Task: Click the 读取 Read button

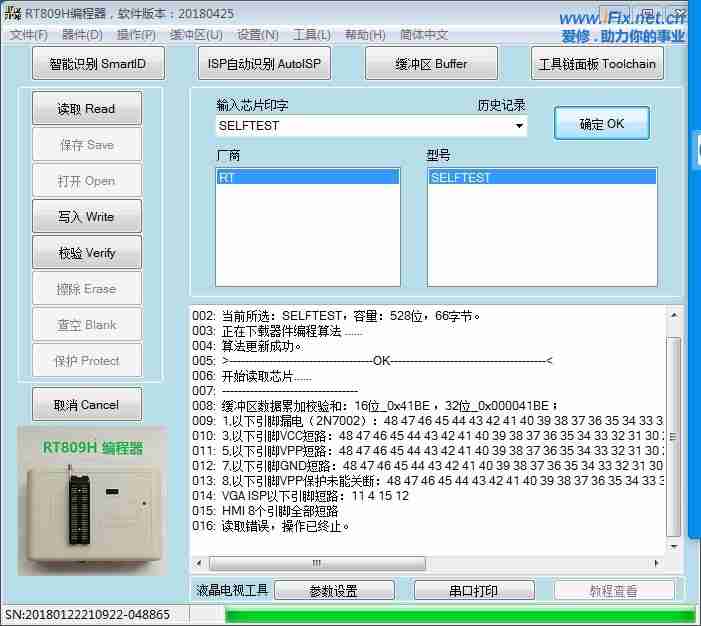Action: click(87, 108)
